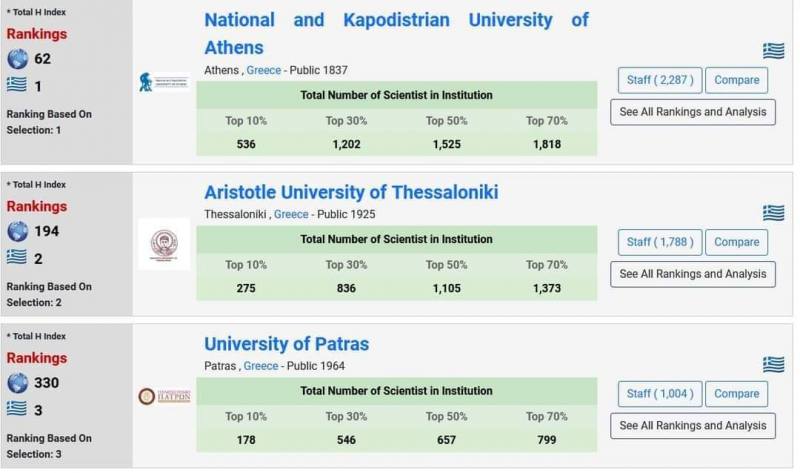Viewport: 800px width, 473px height.
Task: Follow the Greece link under University of Patras
Action: pyautogui.click(x=261, y=366)
